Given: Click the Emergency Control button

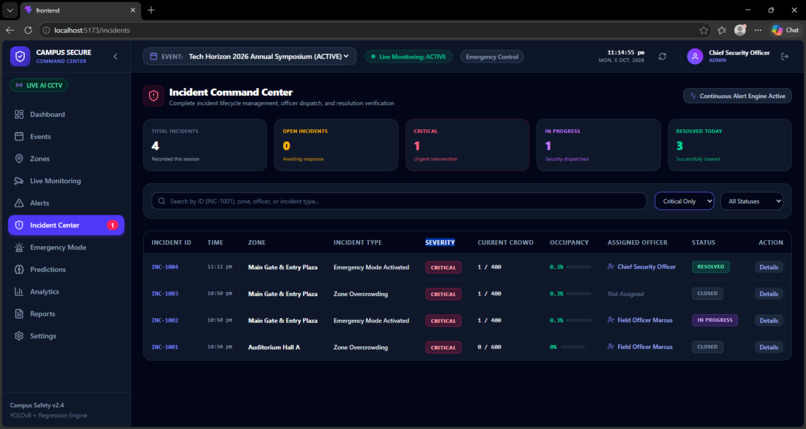Looking at the screenshot, I should point(492,57).
